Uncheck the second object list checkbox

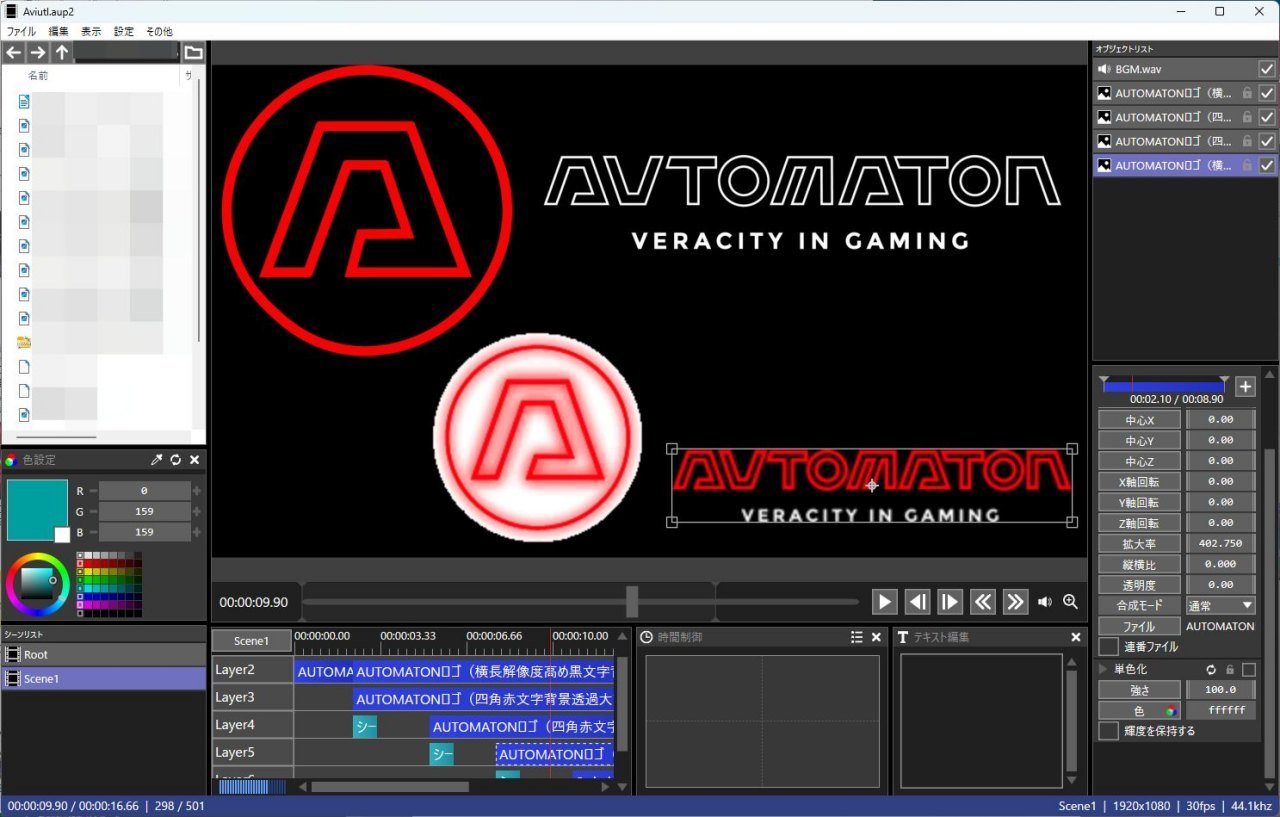pos(1267,93)
